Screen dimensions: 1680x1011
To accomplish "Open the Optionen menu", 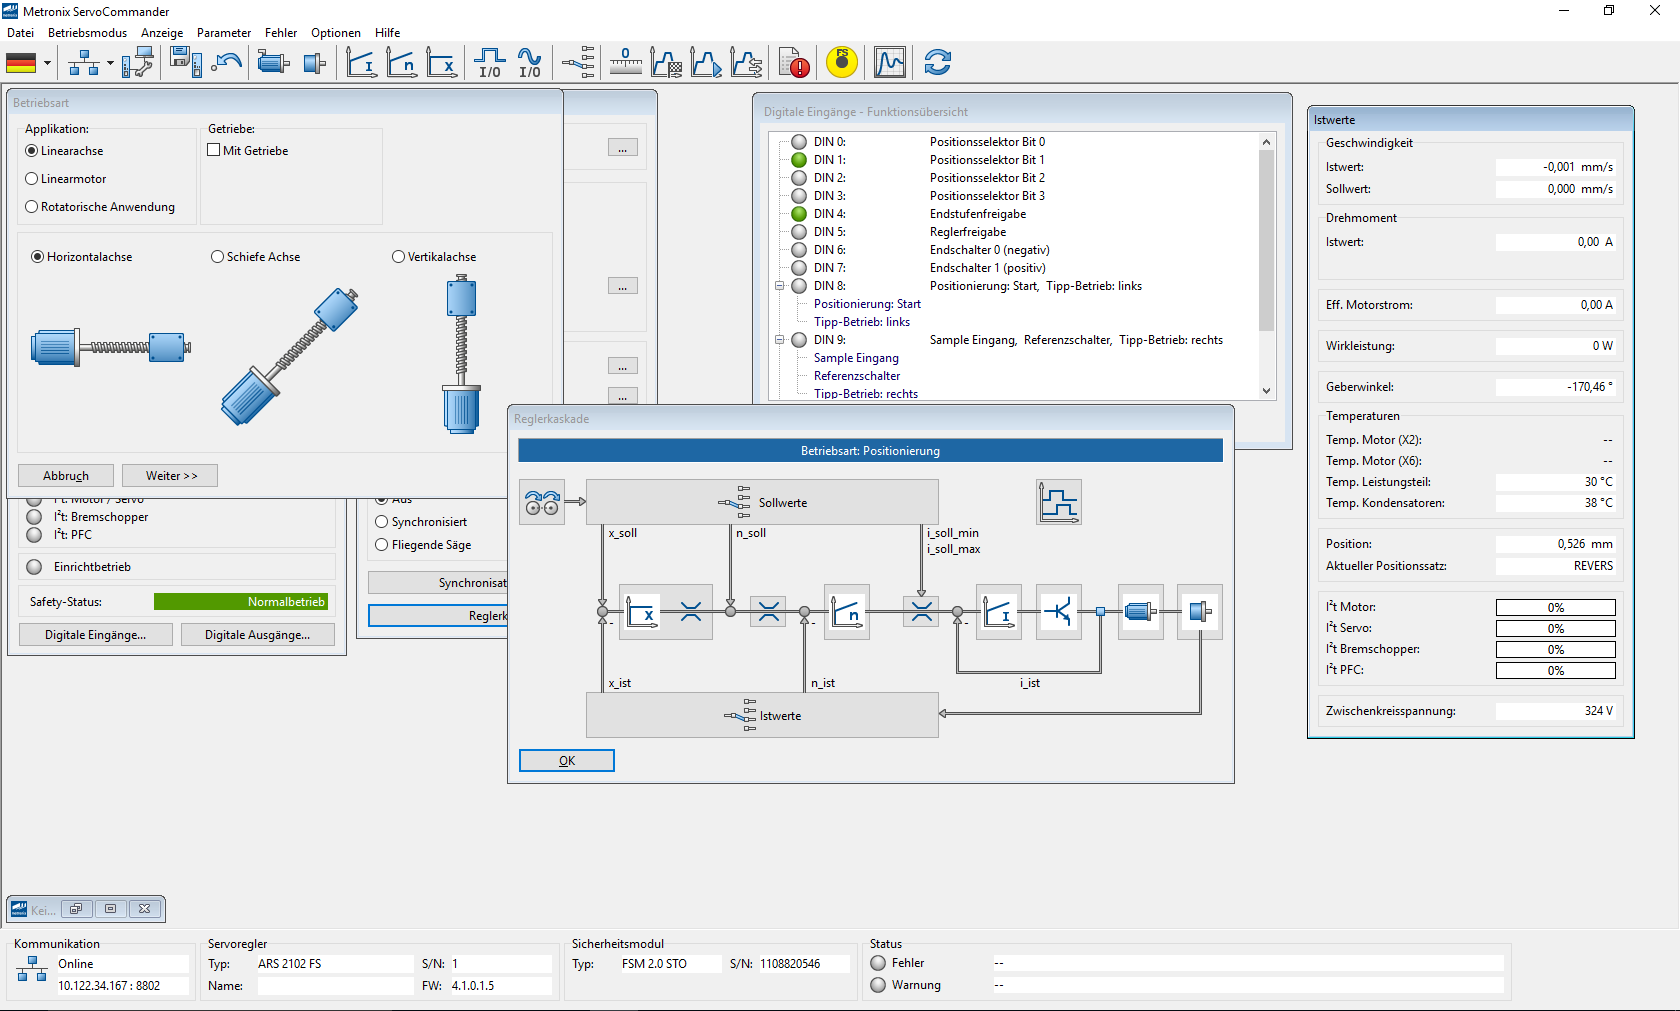I will (x=336, y=33).
